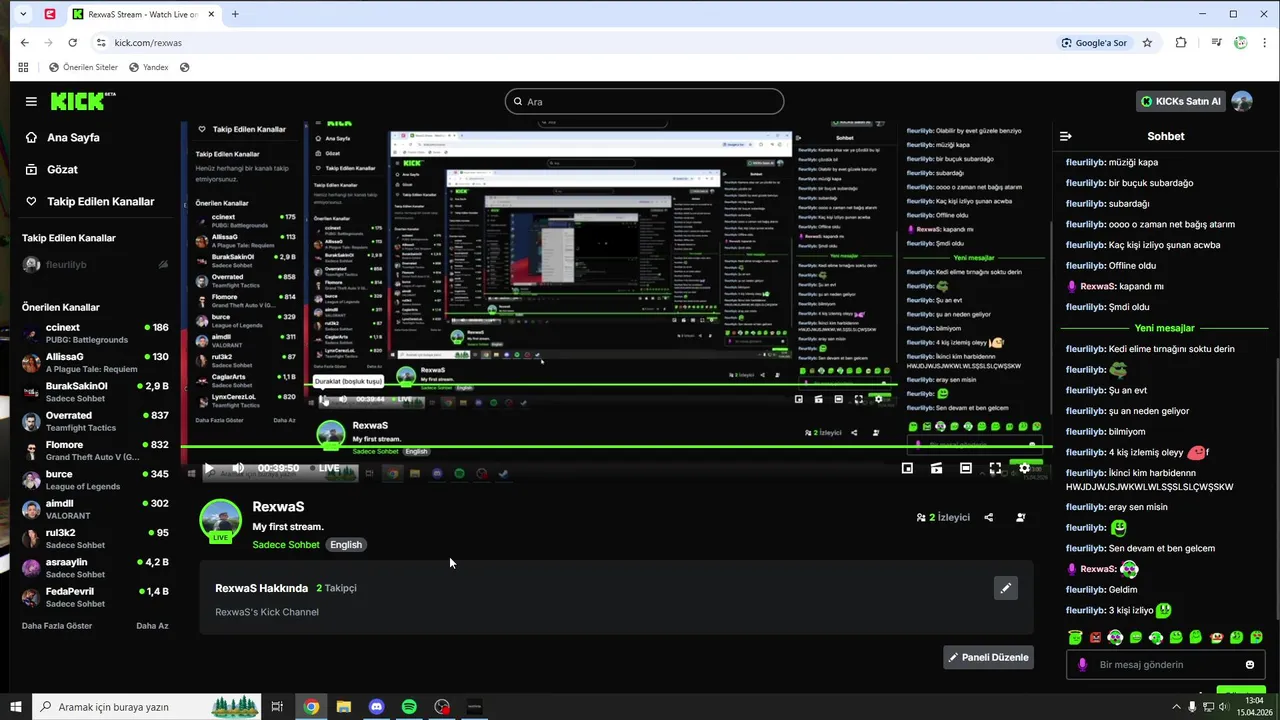Image resolution: width=1280 pixels, height=720 pixels.
Task: Share the RexwaS stream
Action: 989,517
